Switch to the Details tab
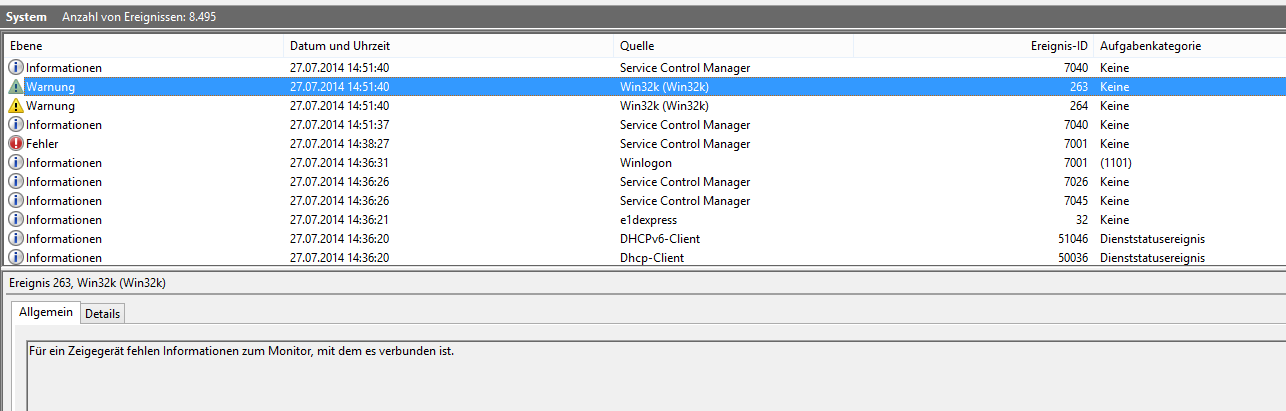The height and width of the screenshot is (411, 1286). click(x=102, y=314)
